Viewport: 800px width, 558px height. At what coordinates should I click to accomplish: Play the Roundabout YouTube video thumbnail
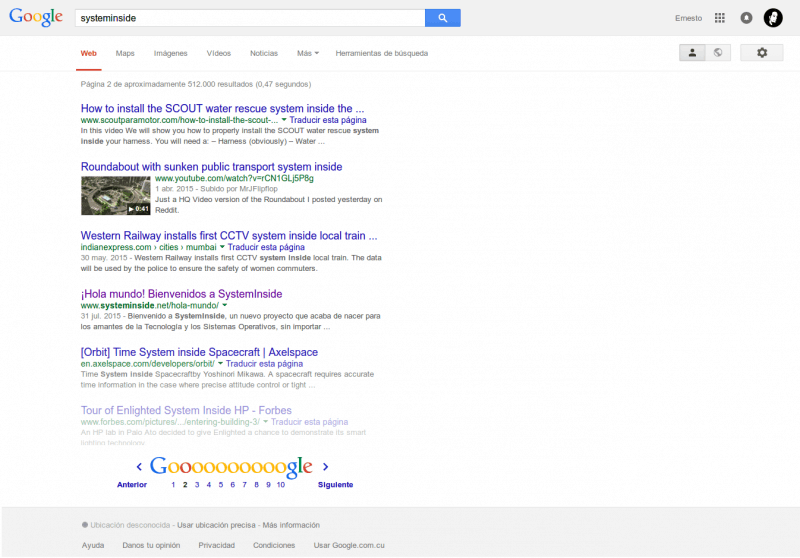click(116, 195)
